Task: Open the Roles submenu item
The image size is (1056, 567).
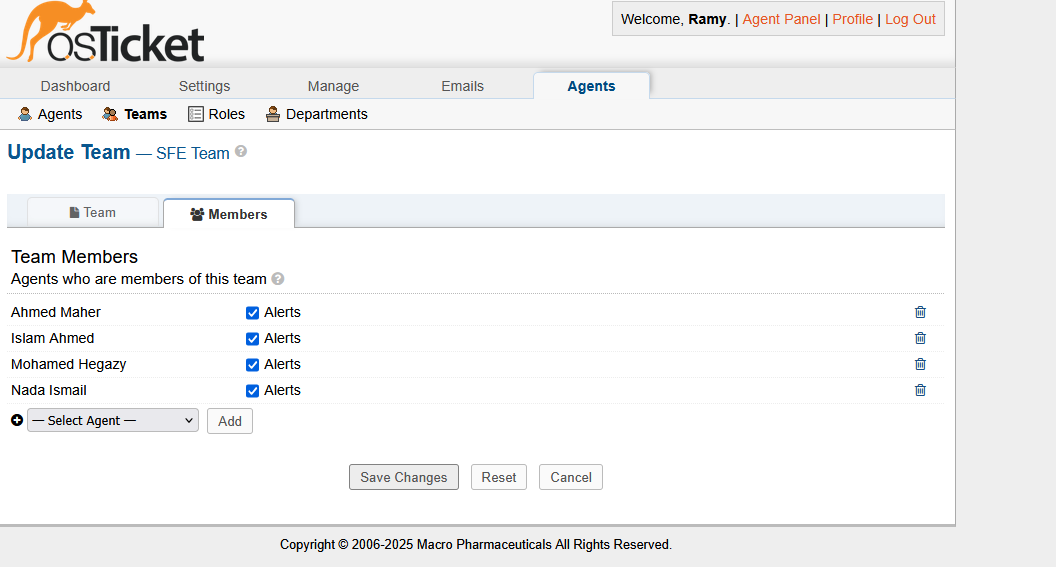Action: (217, 114)
